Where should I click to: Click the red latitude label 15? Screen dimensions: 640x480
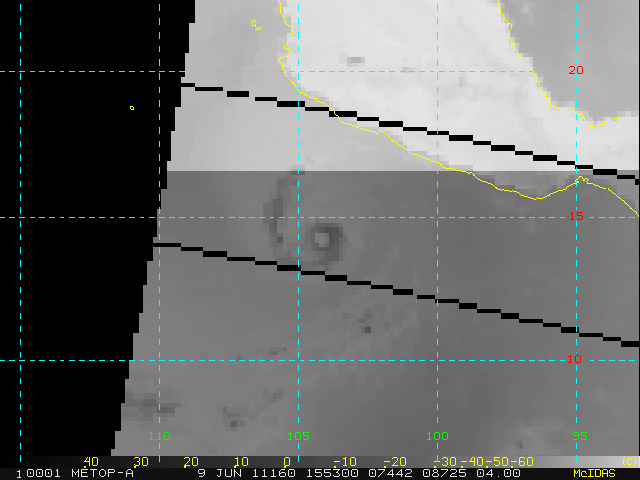tap(575, 216)
